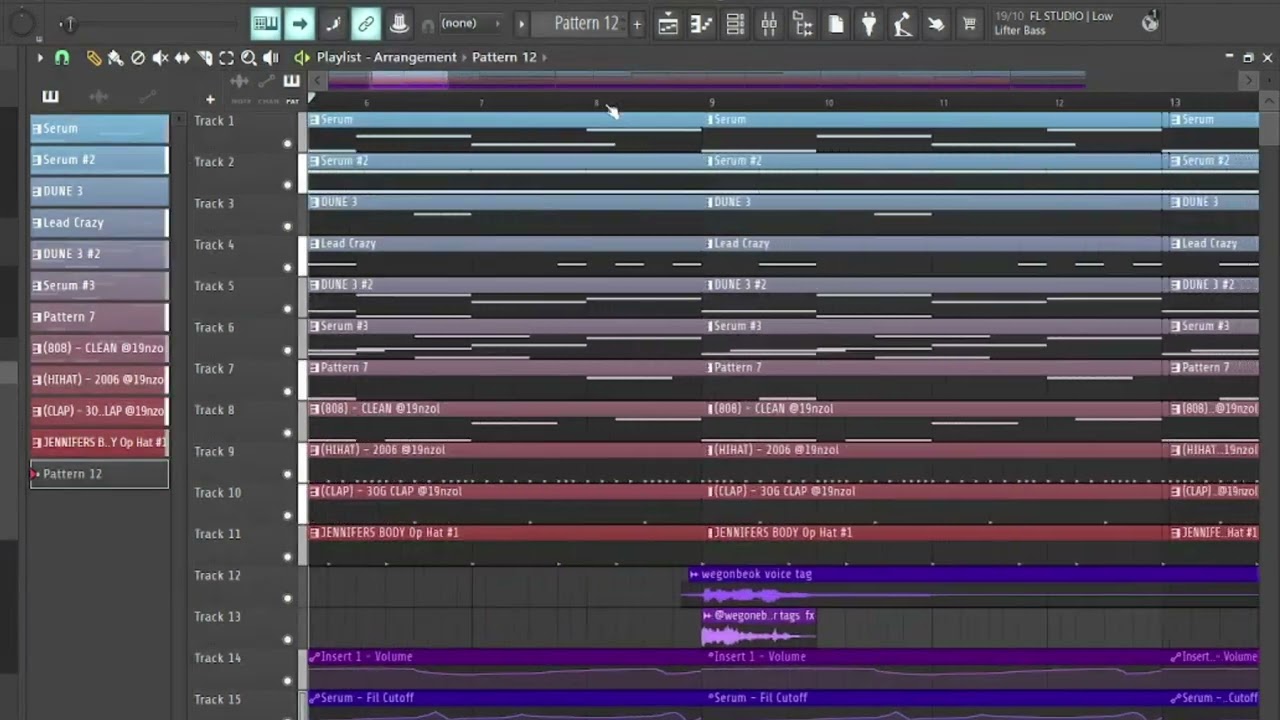This screenshot has height=720, width=1280.
Task: Click the playlist horizontal overview scrollbar
Action: point(784,80)
